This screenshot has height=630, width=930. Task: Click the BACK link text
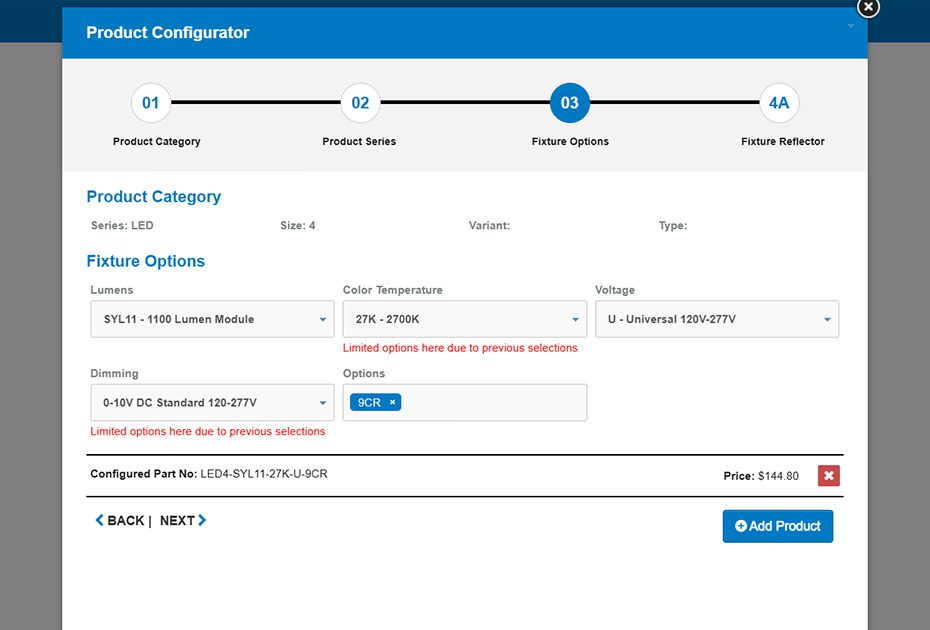[x=126, y=521]
